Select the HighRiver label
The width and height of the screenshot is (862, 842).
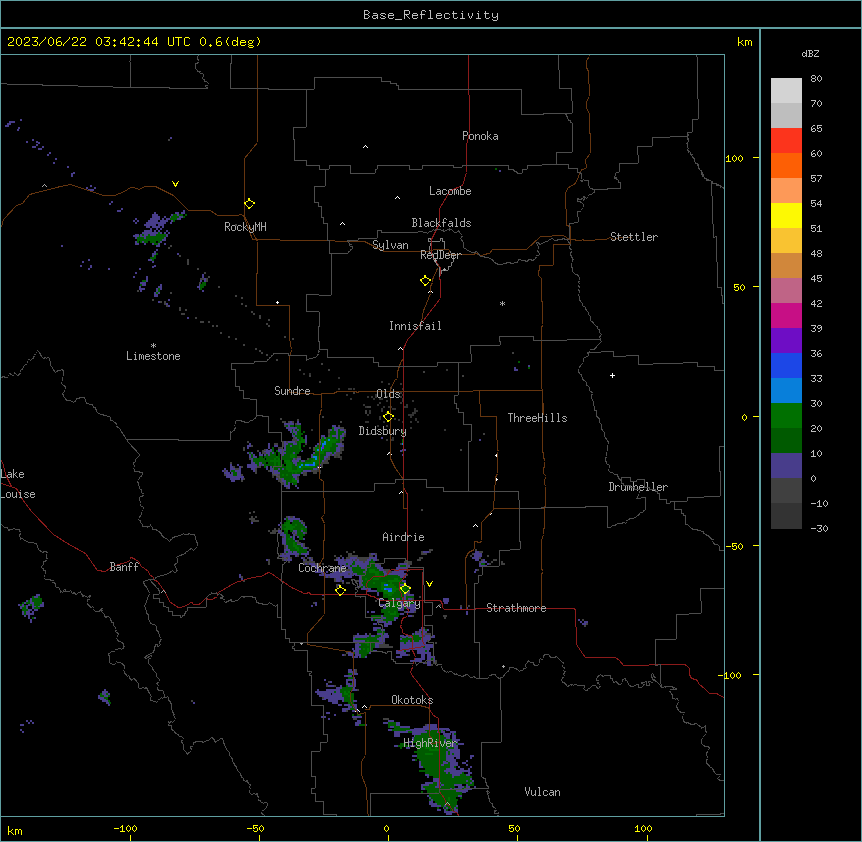pyautogui.click(x=430, y=743)
